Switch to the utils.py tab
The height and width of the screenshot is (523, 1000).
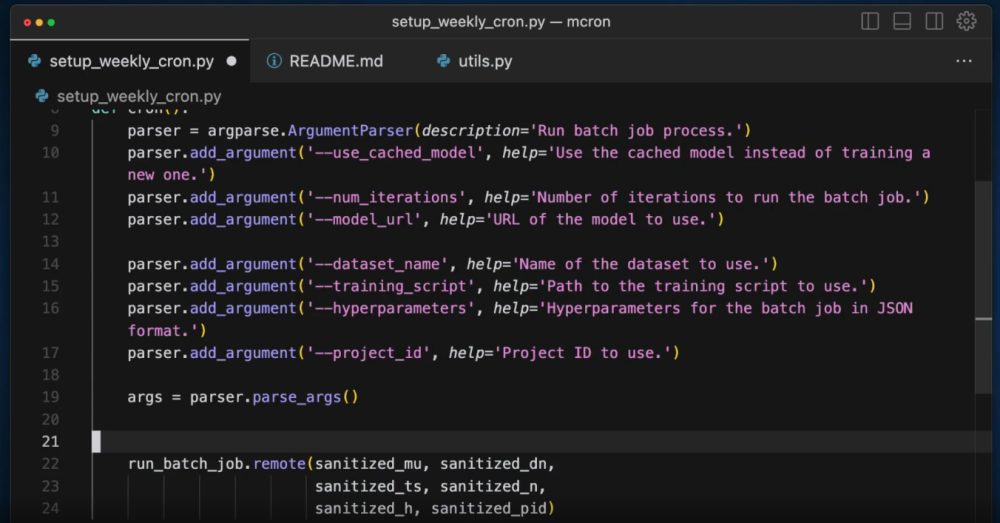(485, 61)
